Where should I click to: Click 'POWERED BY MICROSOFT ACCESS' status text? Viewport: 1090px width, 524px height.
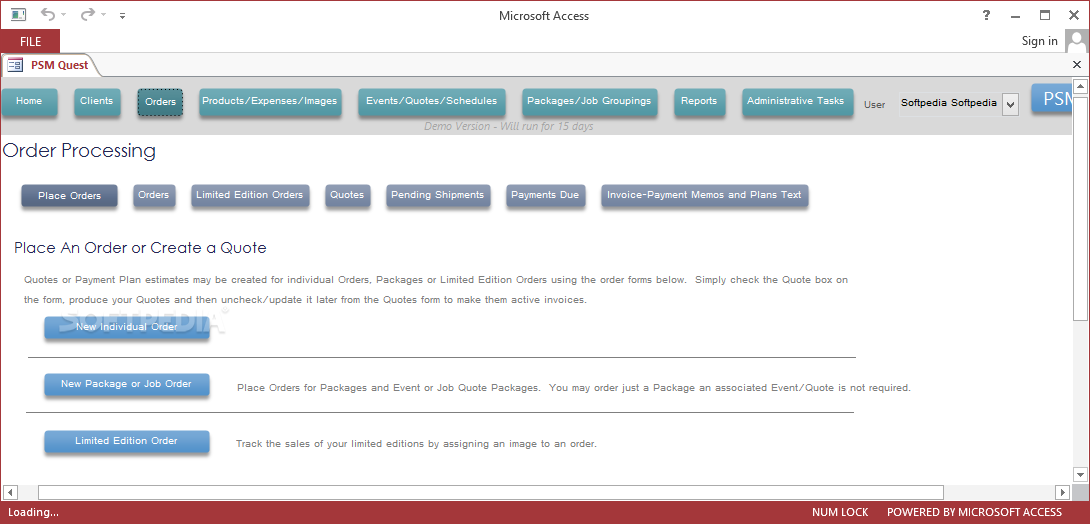click(x=974, y=512)
